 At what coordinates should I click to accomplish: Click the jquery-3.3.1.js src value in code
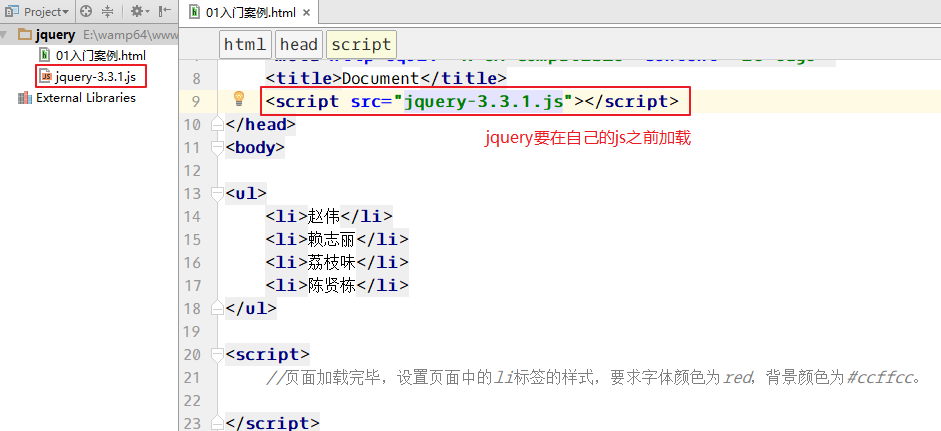pos(484,101)
